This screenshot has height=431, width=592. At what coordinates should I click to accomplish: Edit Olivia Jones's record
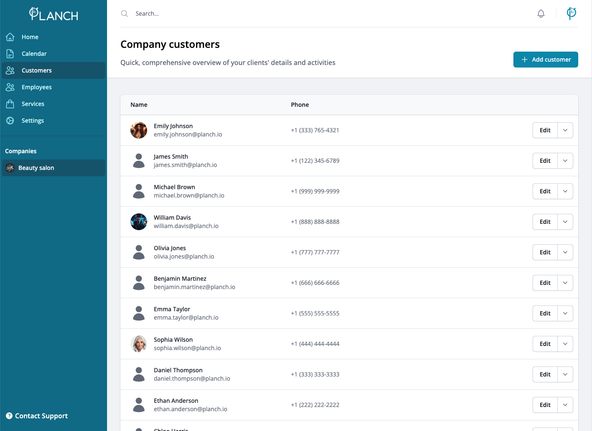click(545, 252)
